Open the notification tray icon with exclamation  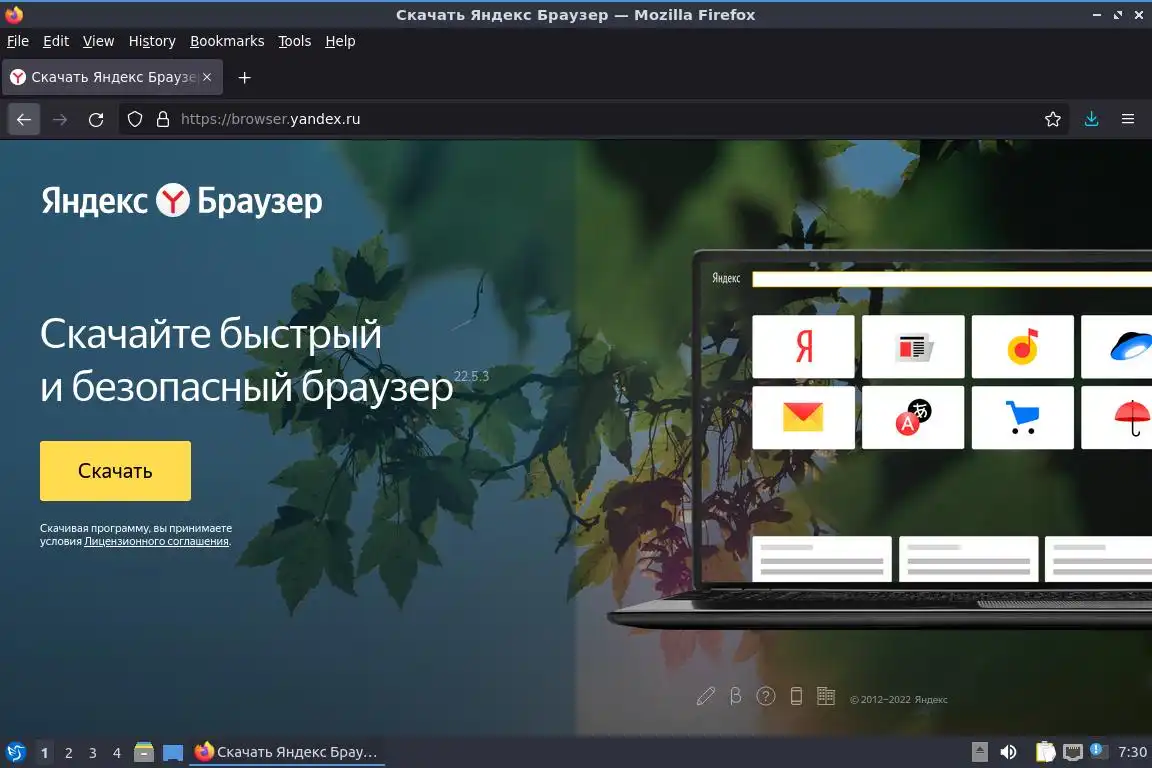click(x=1098, y=750)
